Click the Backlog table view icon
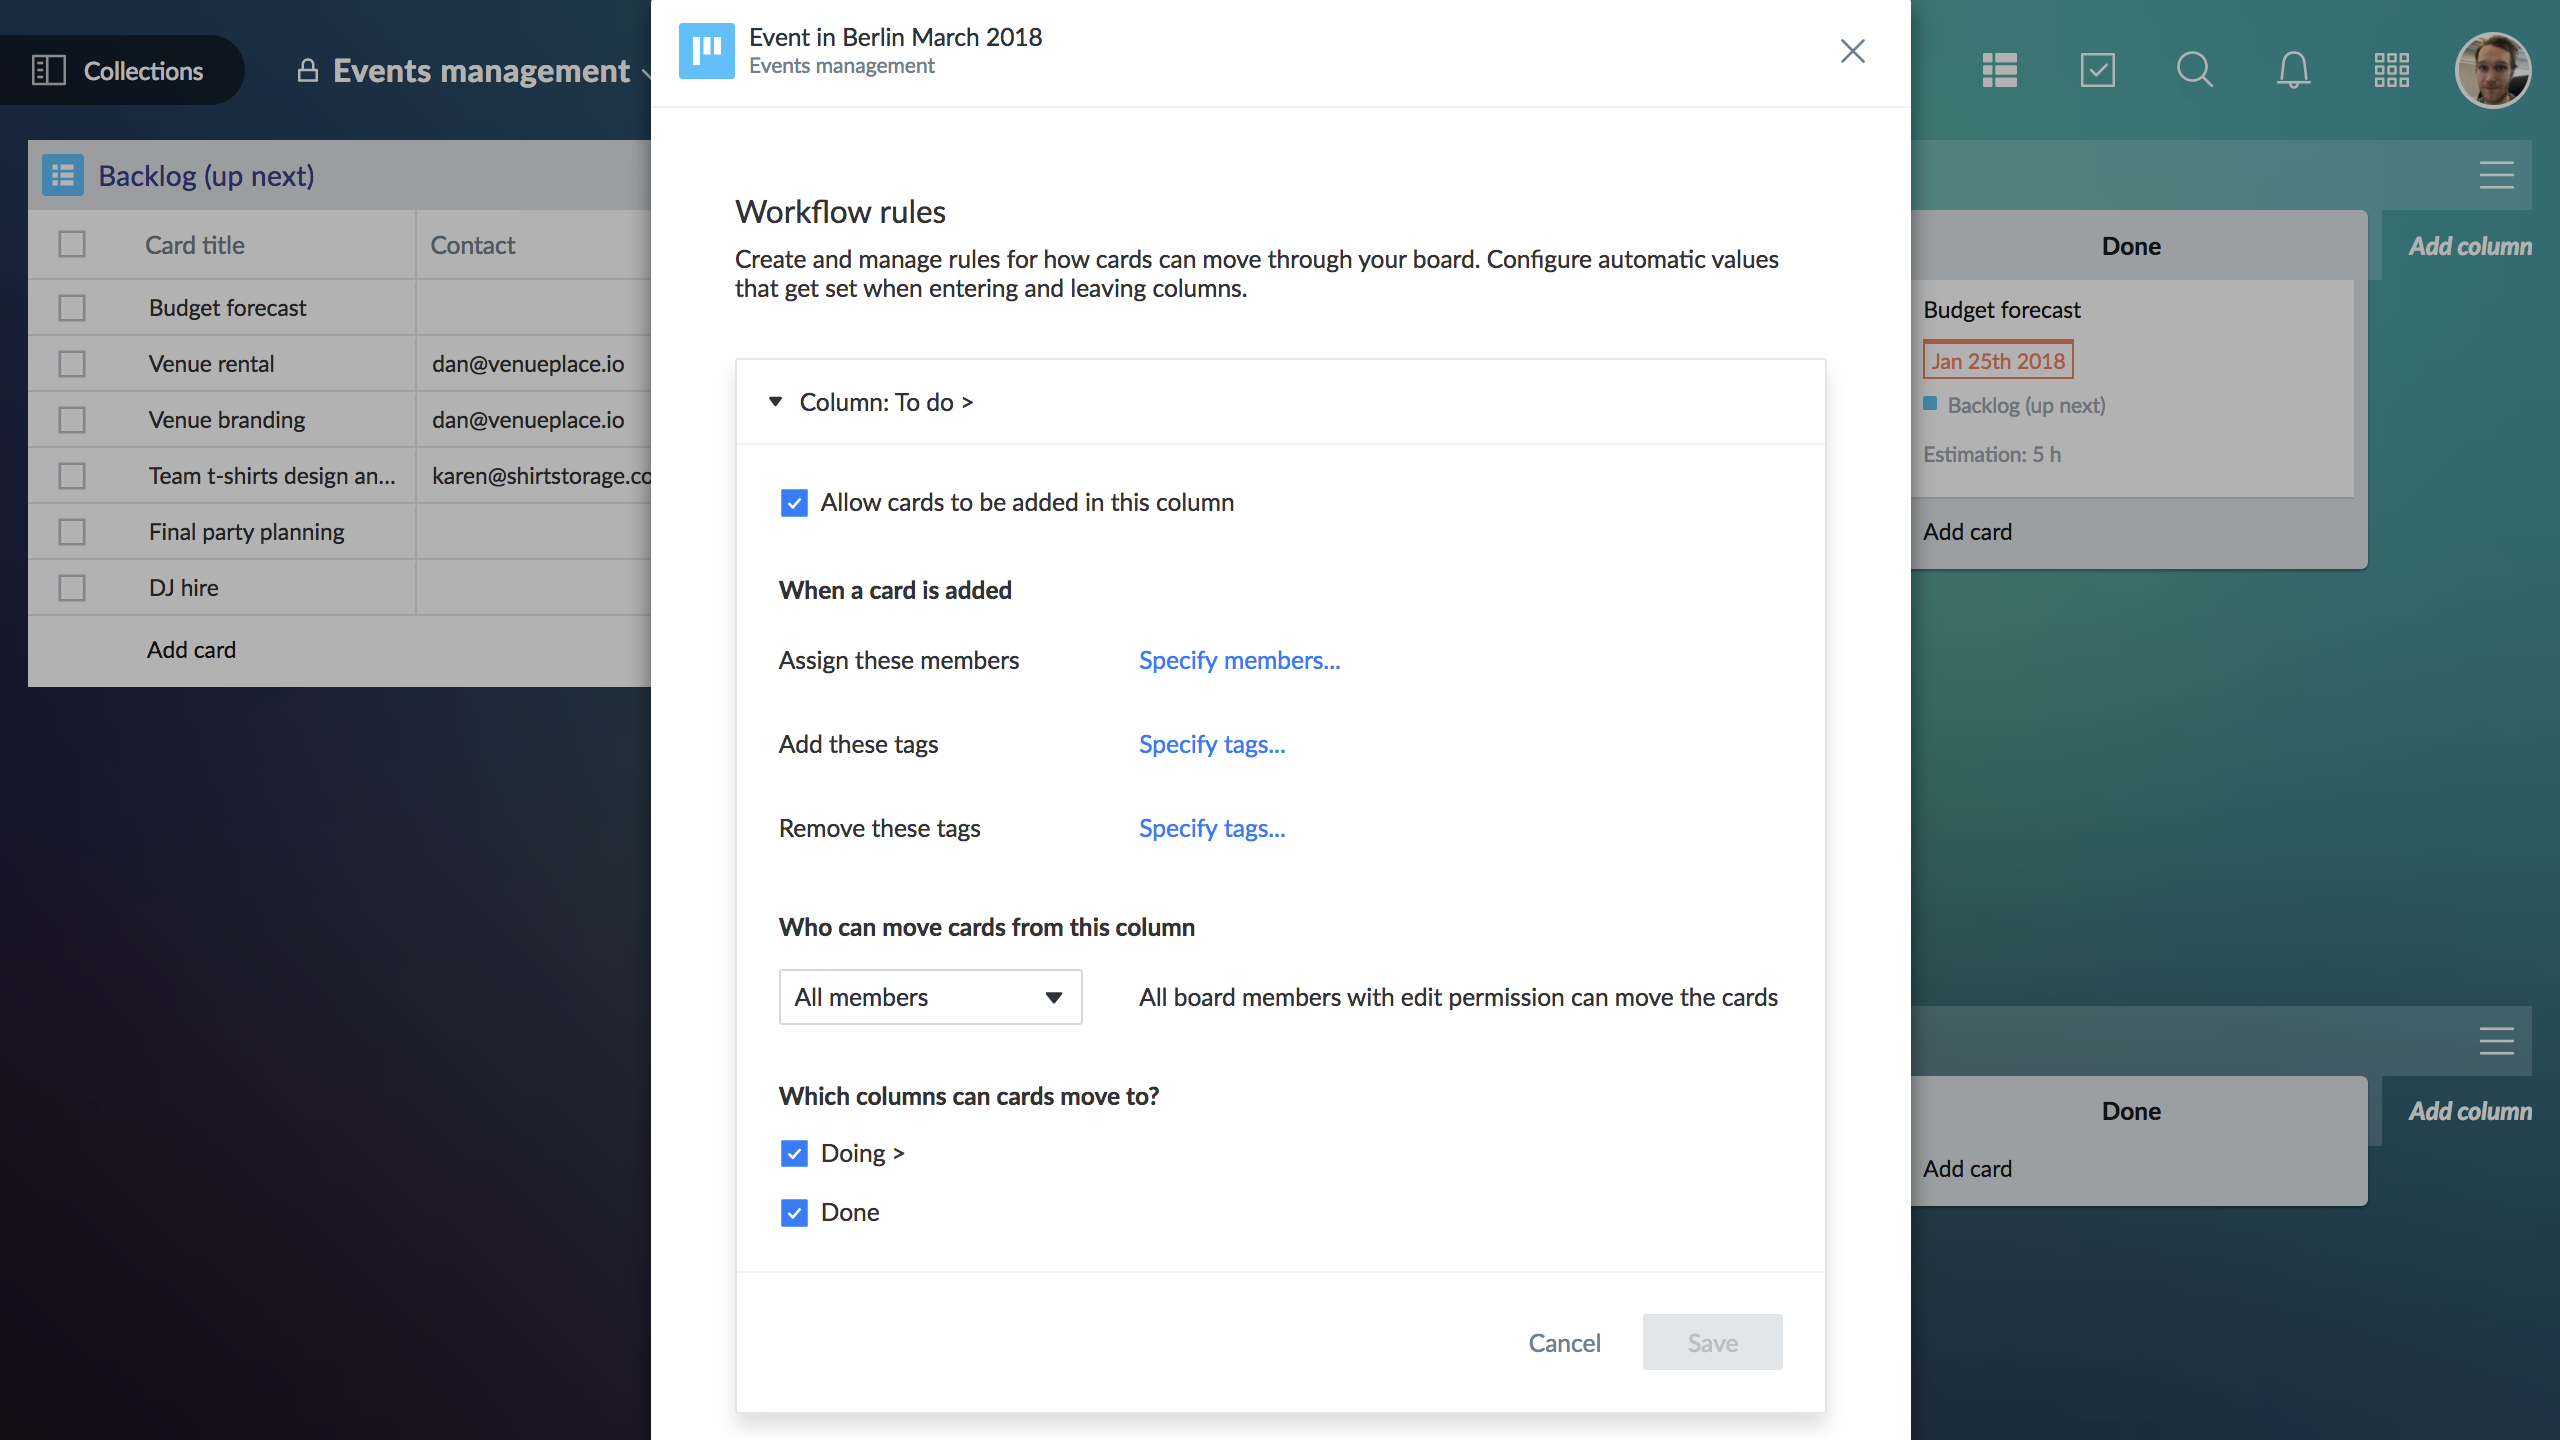 [x=63, y=176]
